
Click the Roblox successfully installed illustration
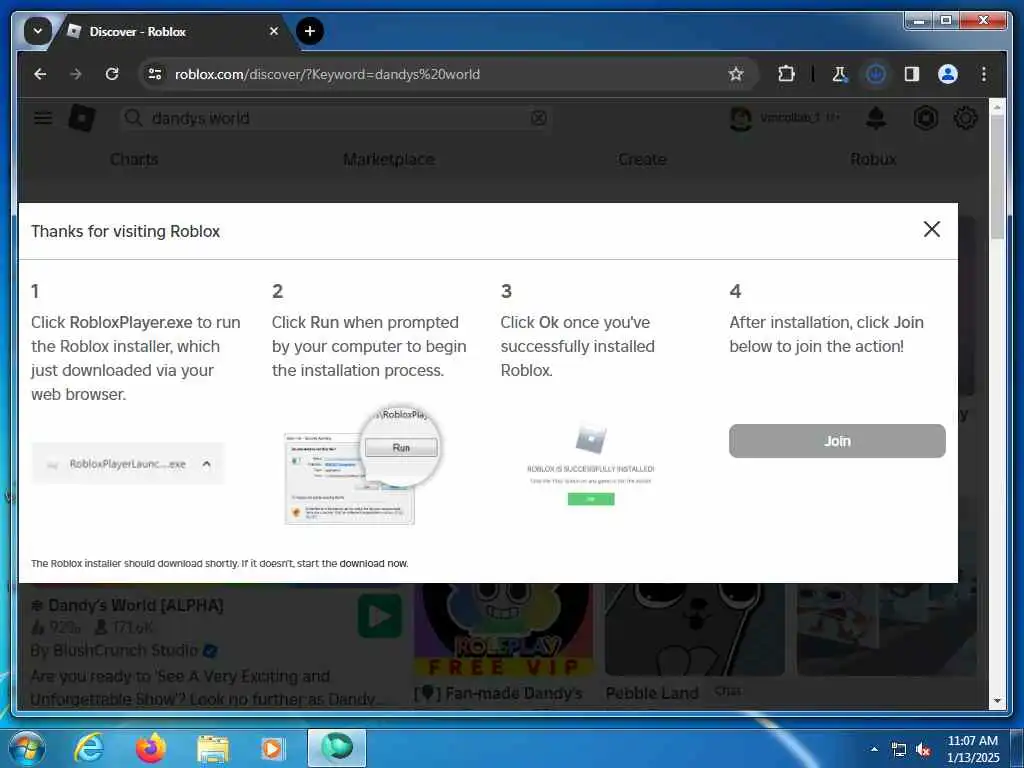[x=590, y=465]
